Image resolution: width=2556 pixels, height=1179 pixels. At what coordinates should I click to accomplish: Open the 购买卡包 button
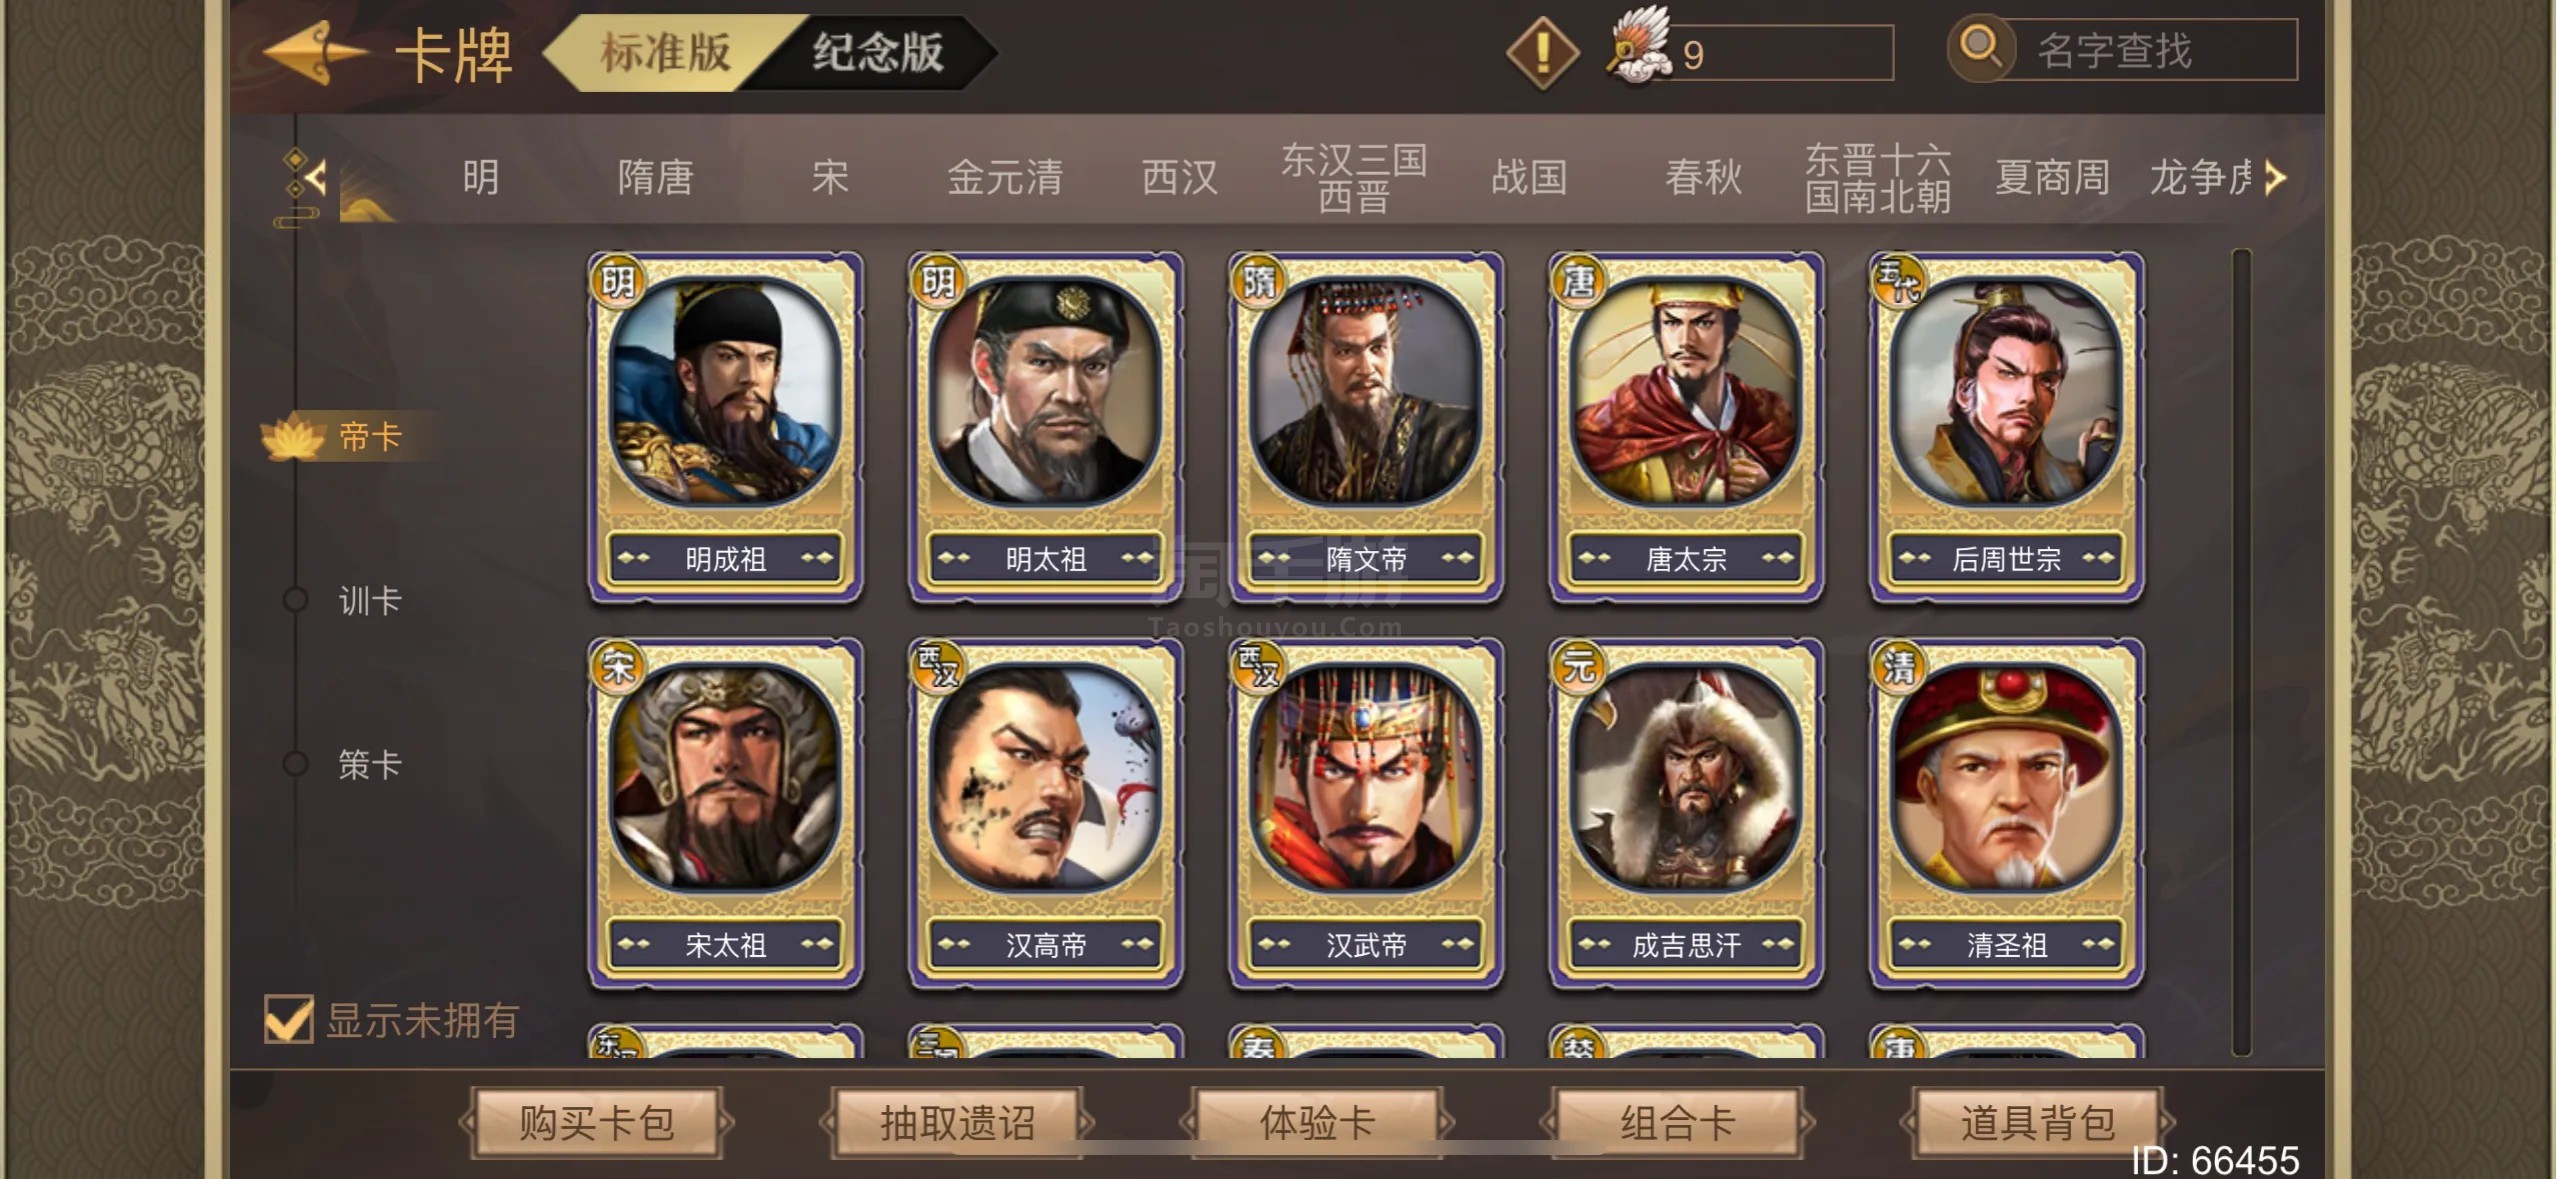596,1122
